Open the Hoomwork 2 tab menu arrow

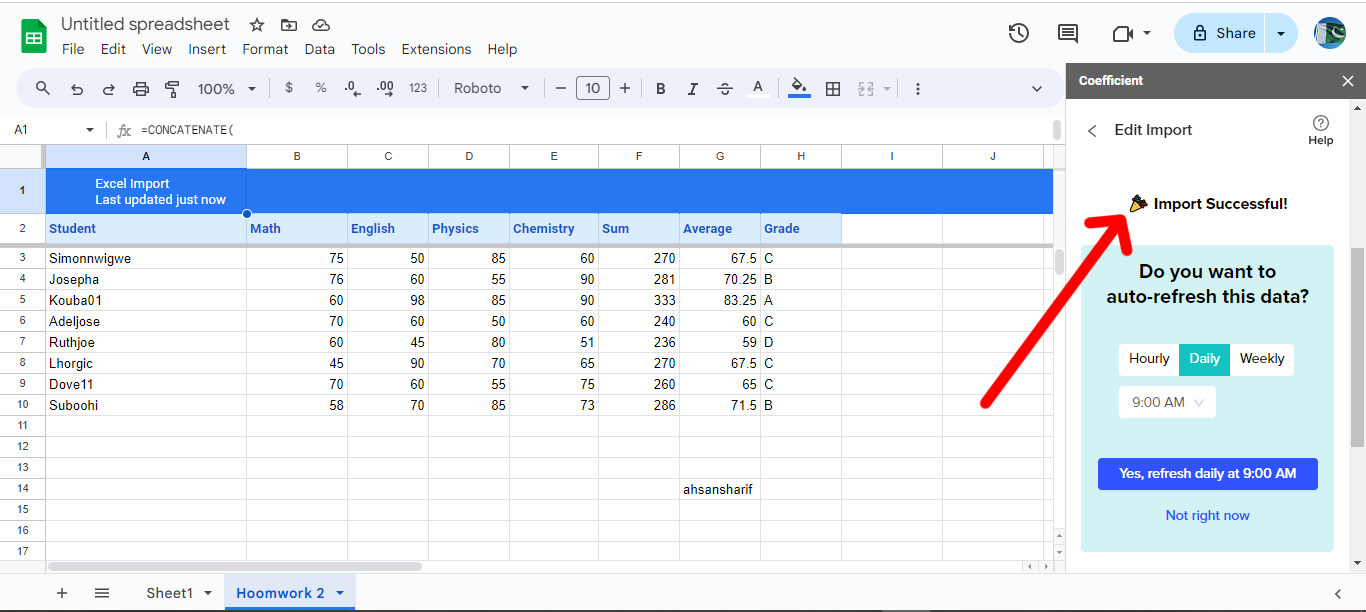(340, 593)
